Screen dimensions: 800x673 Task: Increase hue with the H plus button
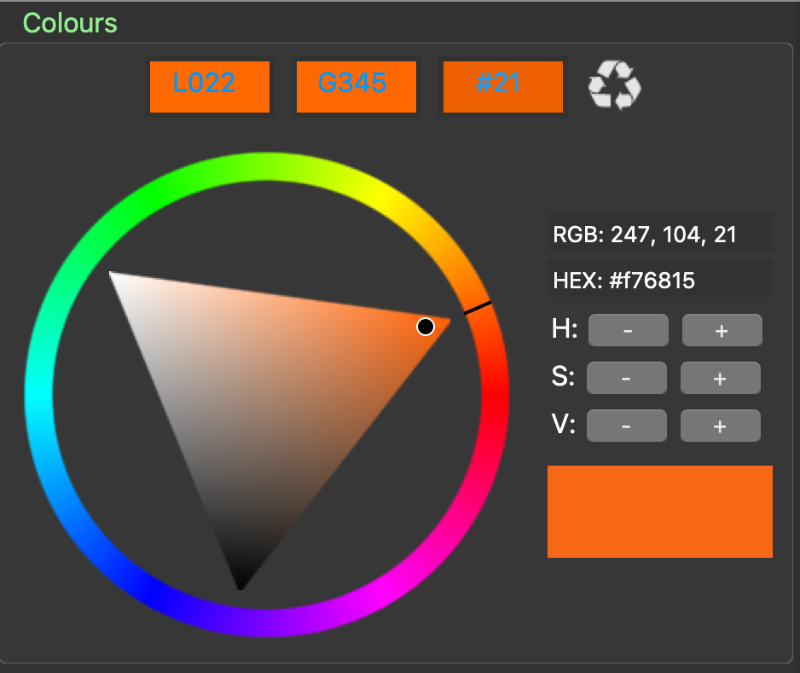(x=721, y=330)
